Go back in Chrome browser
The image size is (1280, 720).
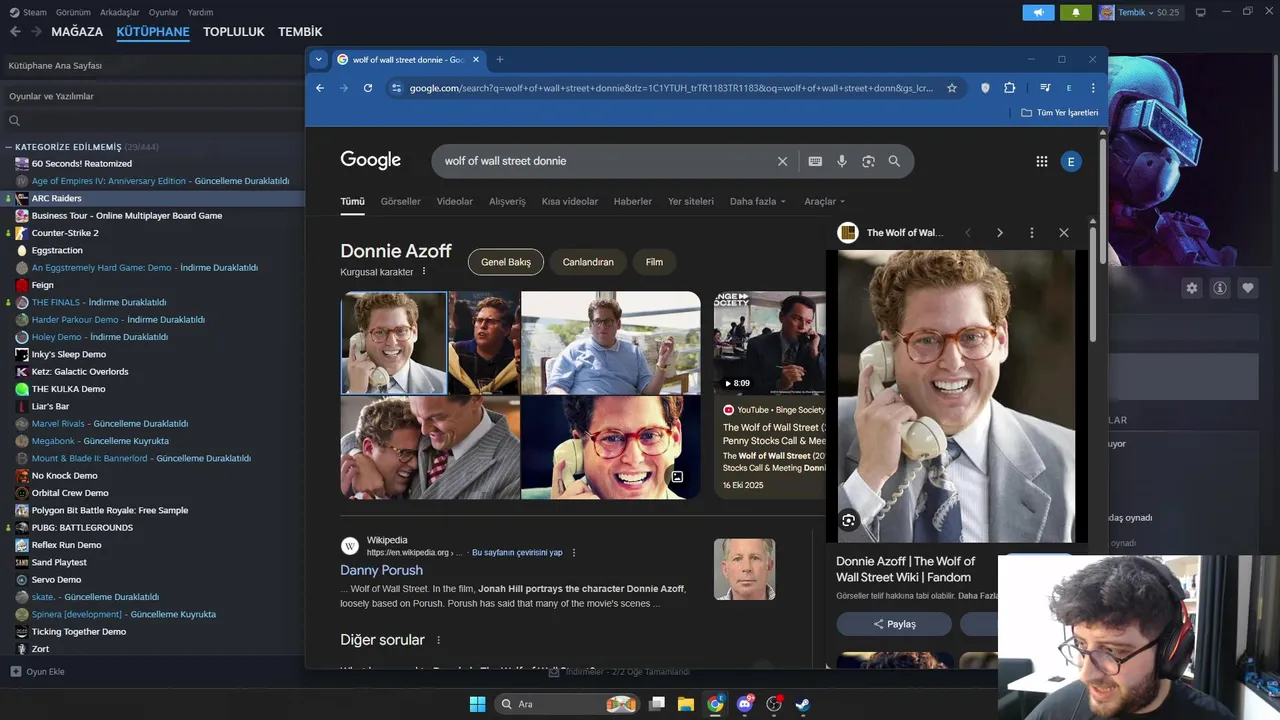pos(320,88)
